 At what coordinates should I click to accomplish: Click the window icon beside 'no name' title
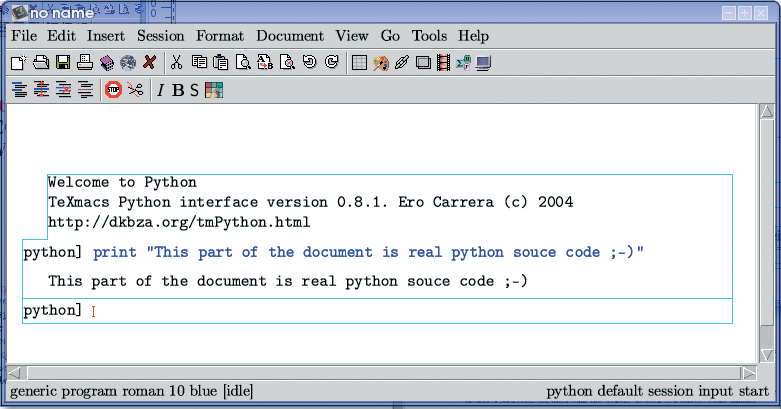(19, 12)
